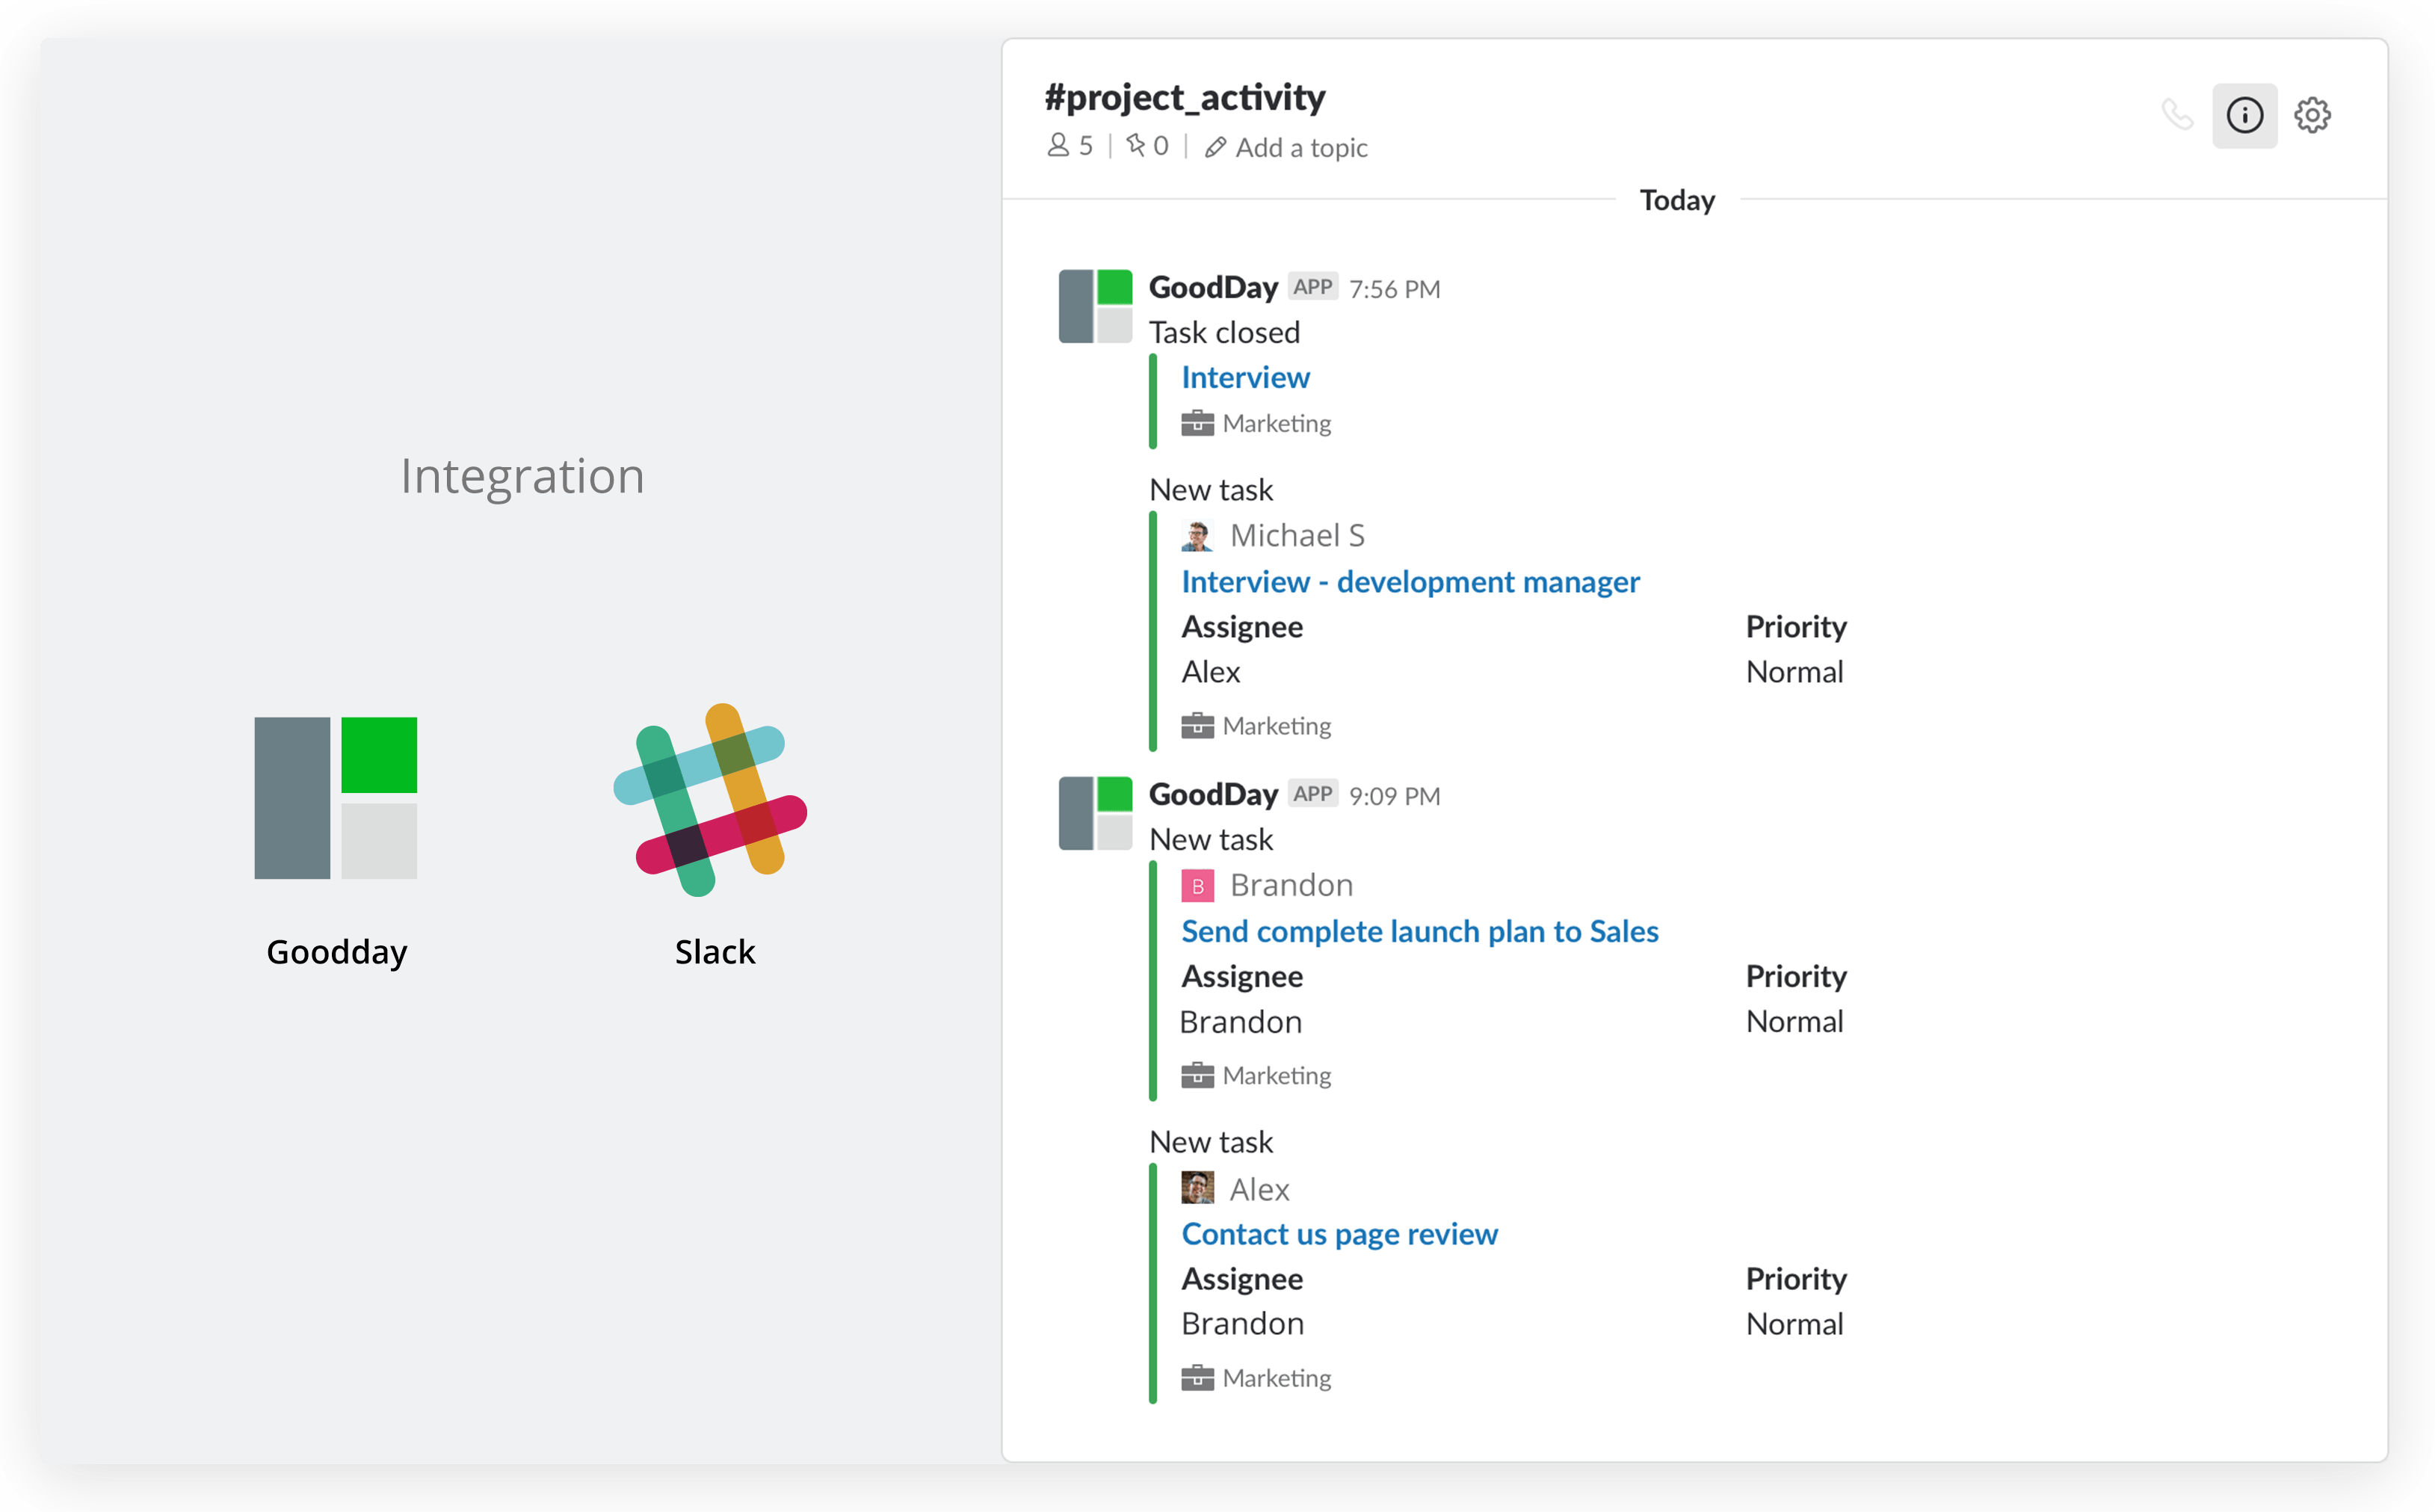Click the #project_activity channel title

coord(1184,98)
